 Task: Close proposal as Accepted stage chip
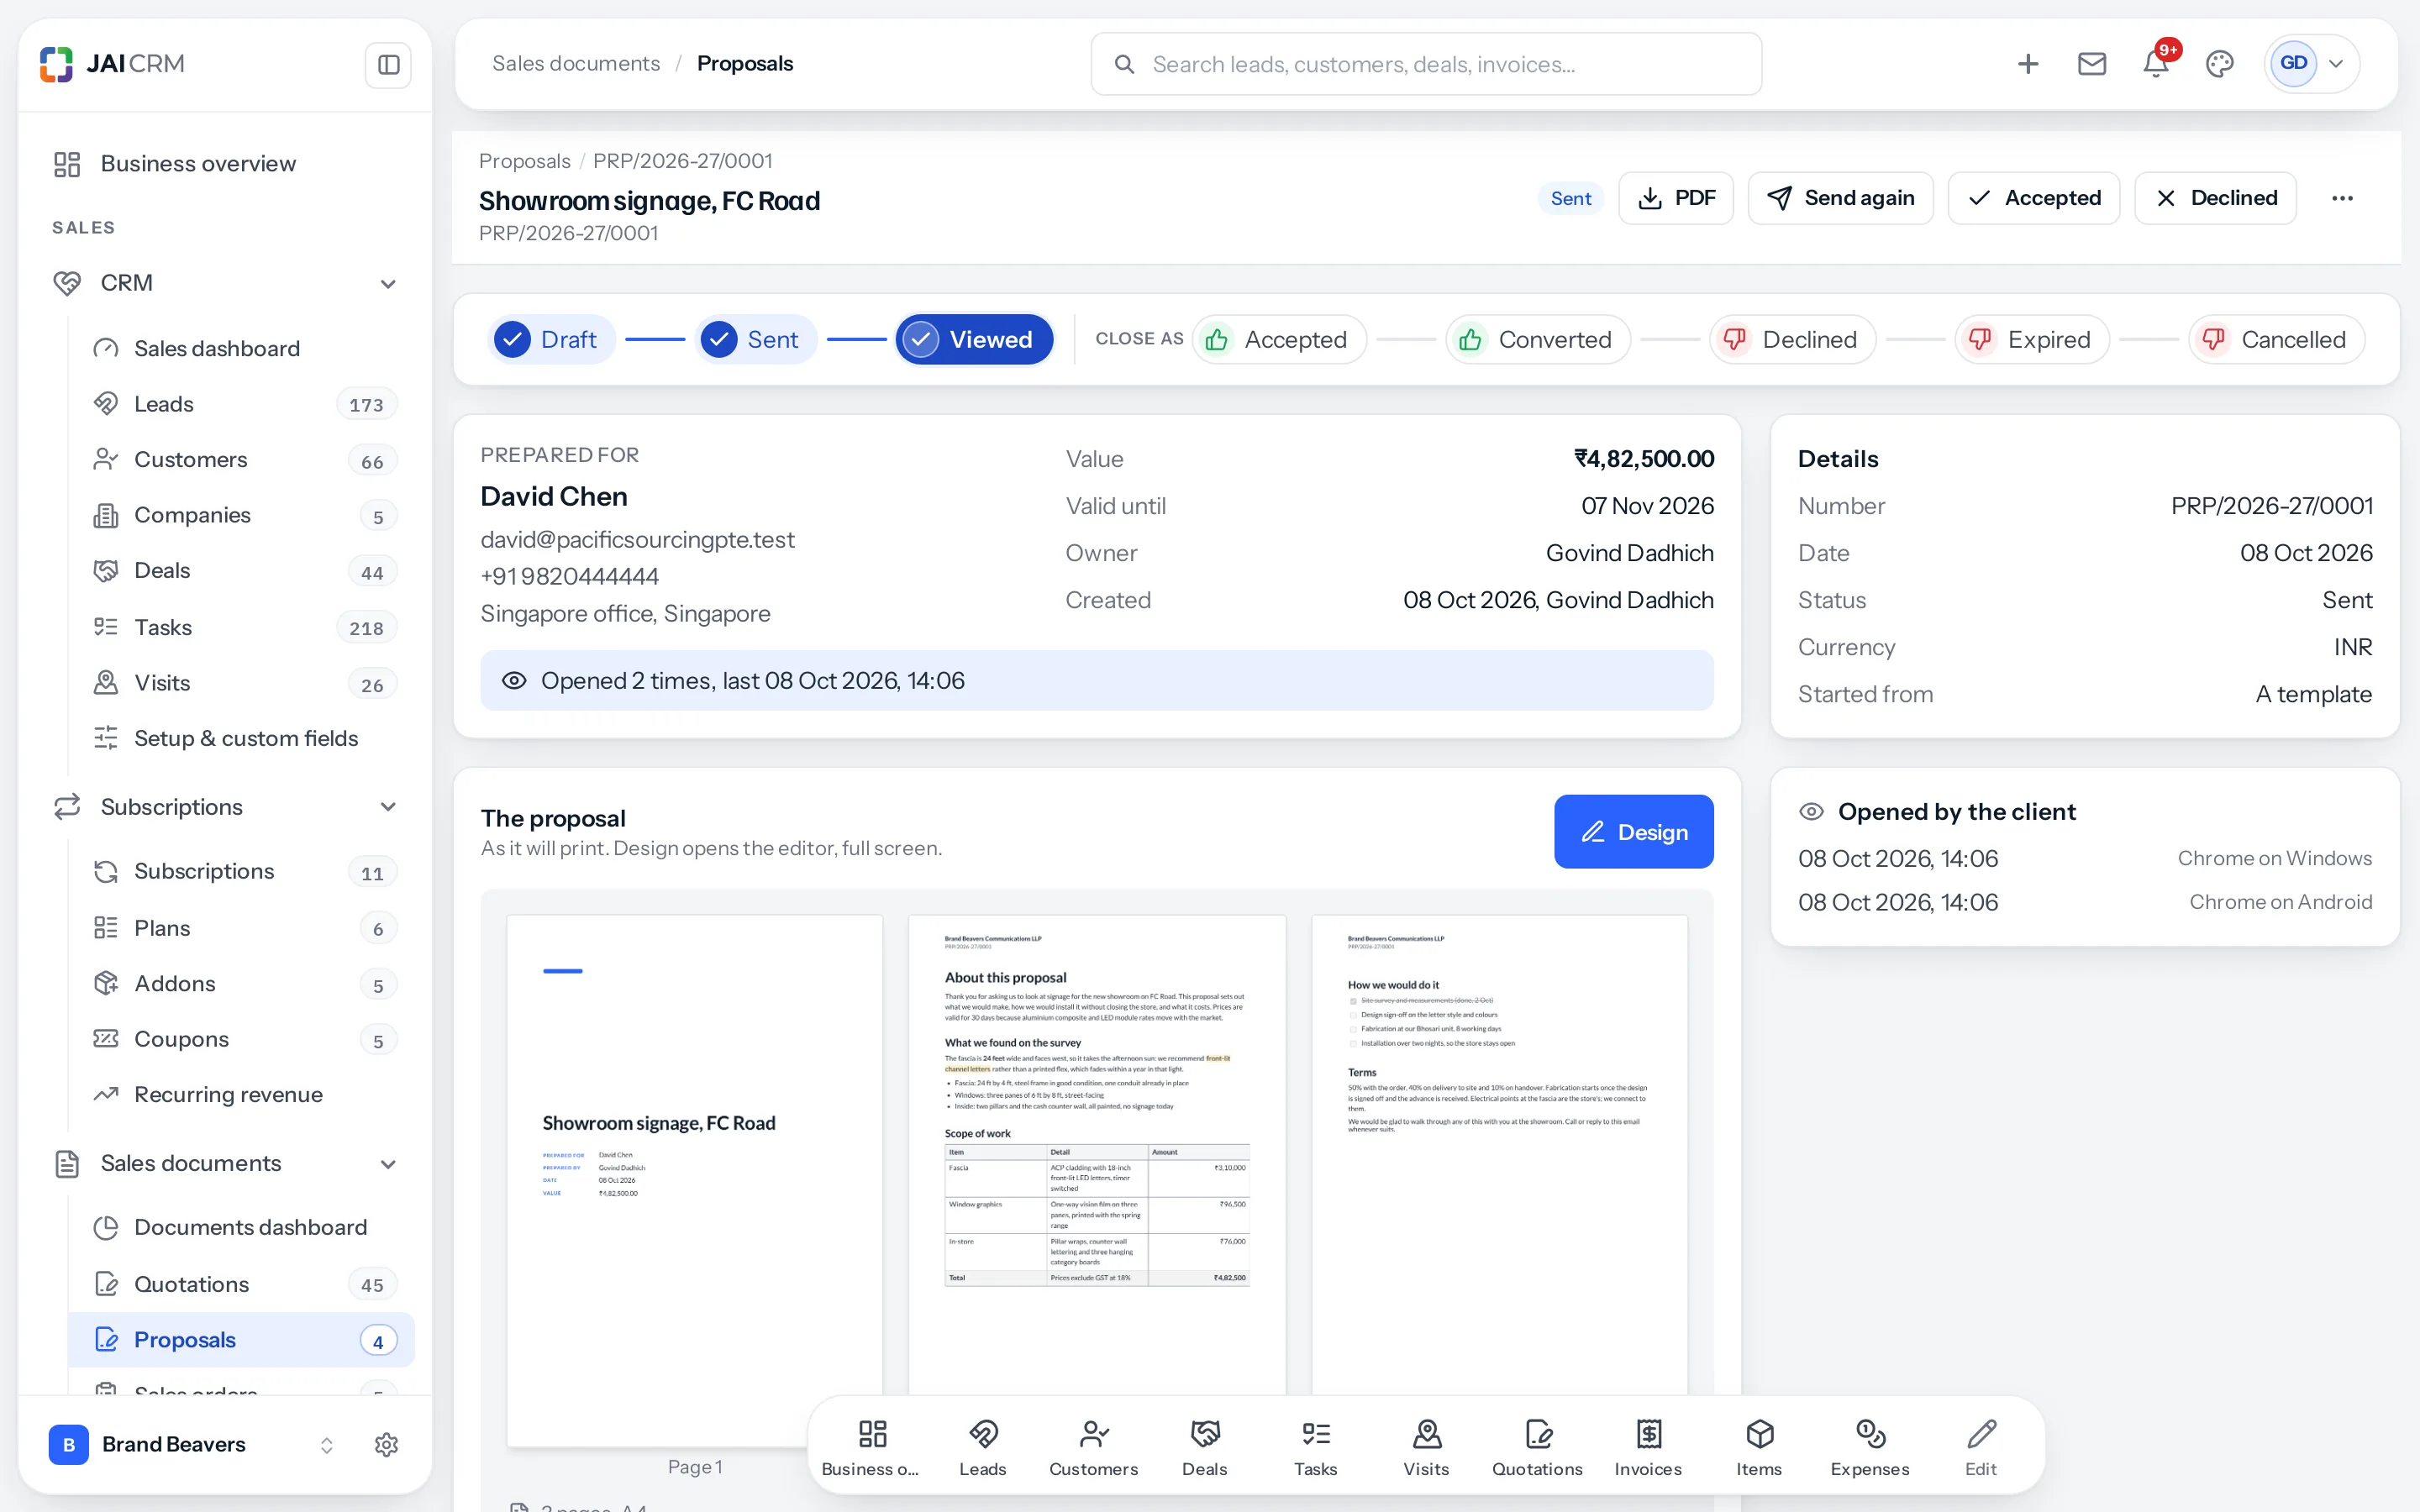pos(1278,340)
